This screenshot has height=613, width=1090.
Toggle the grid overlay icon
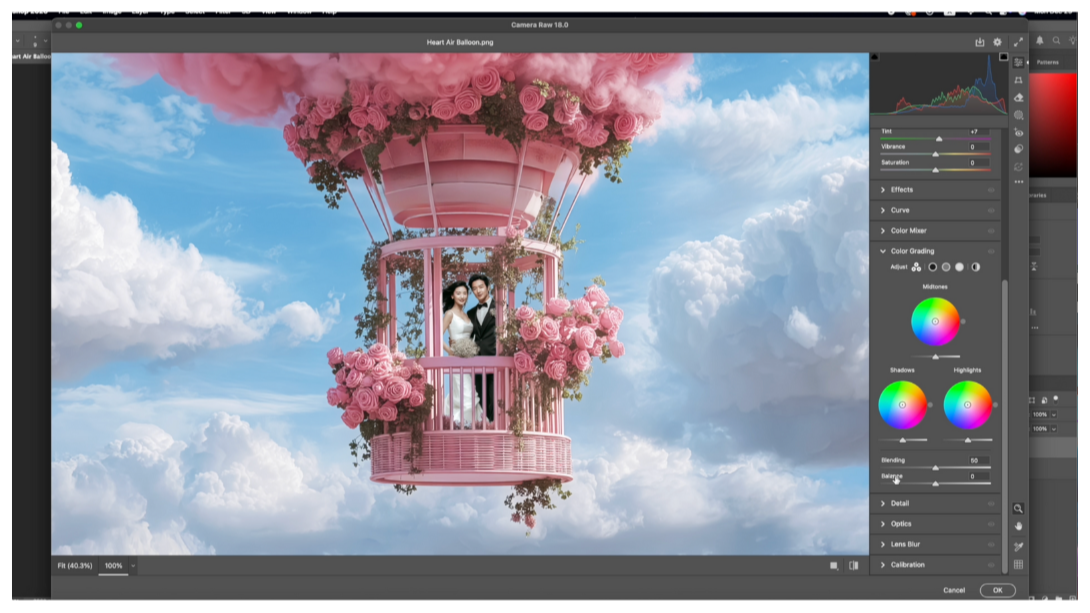[x=1018, y=565]
